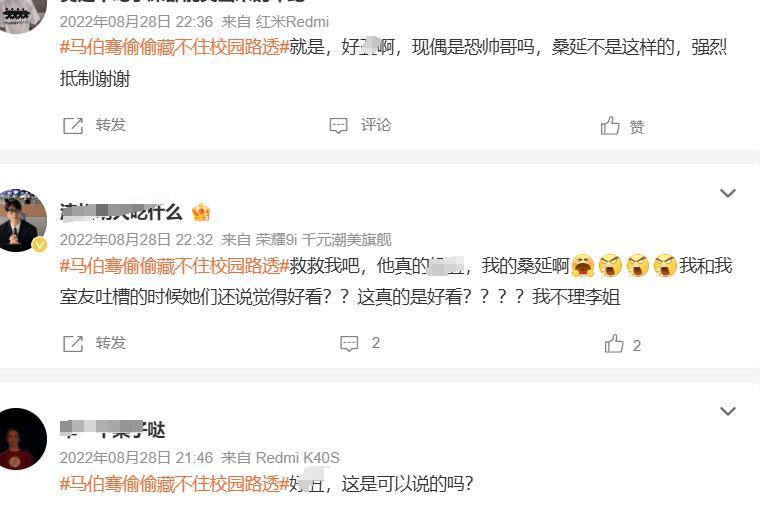The width and height of the screenshot is (760, 512).
Task: Click the crown member badge beside the username
Action: [x=201, y=212]
